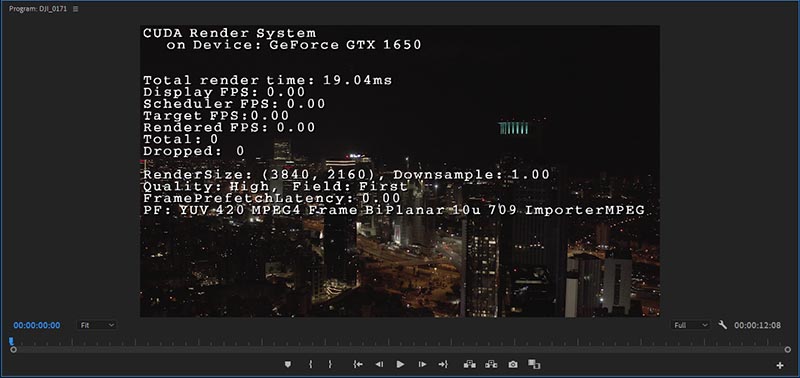Open monitor settings wrench icon
800x378 pixels.
(x=722, y=325)
